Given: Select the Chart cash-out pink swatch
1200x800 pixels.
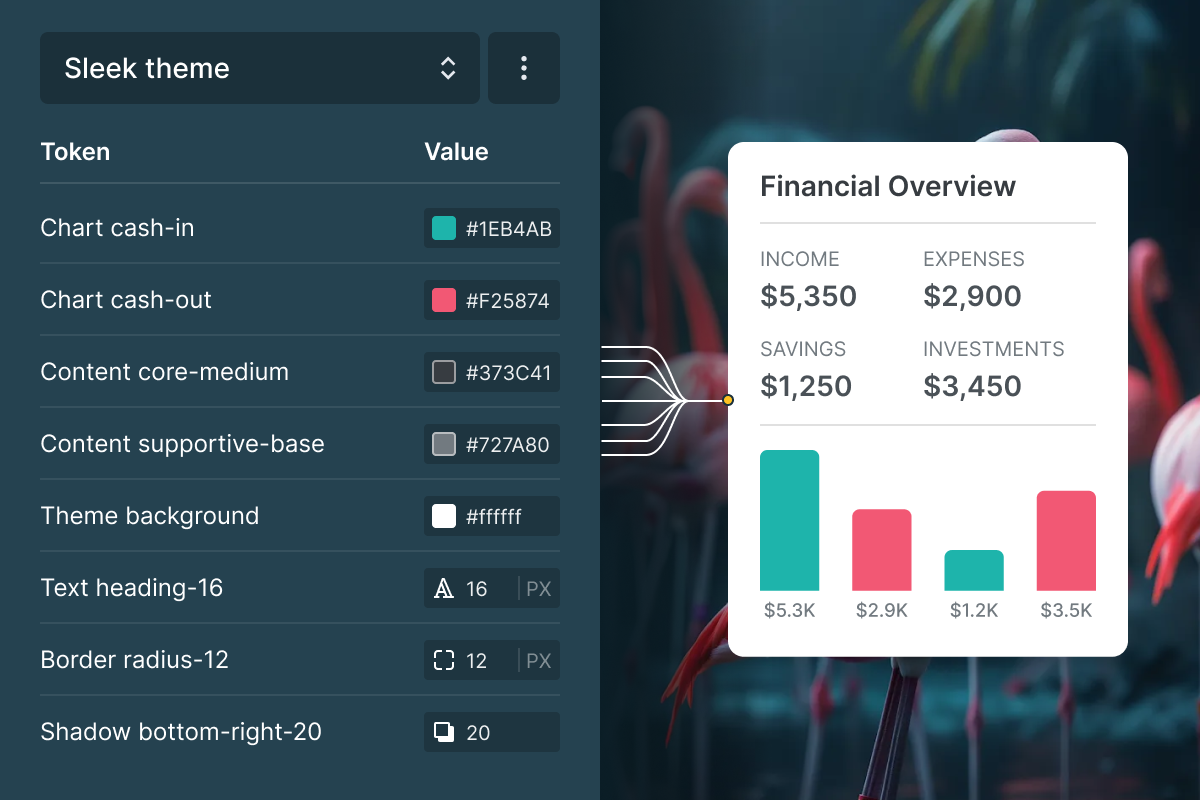Looking at the screenshot, I should point(444,300).
